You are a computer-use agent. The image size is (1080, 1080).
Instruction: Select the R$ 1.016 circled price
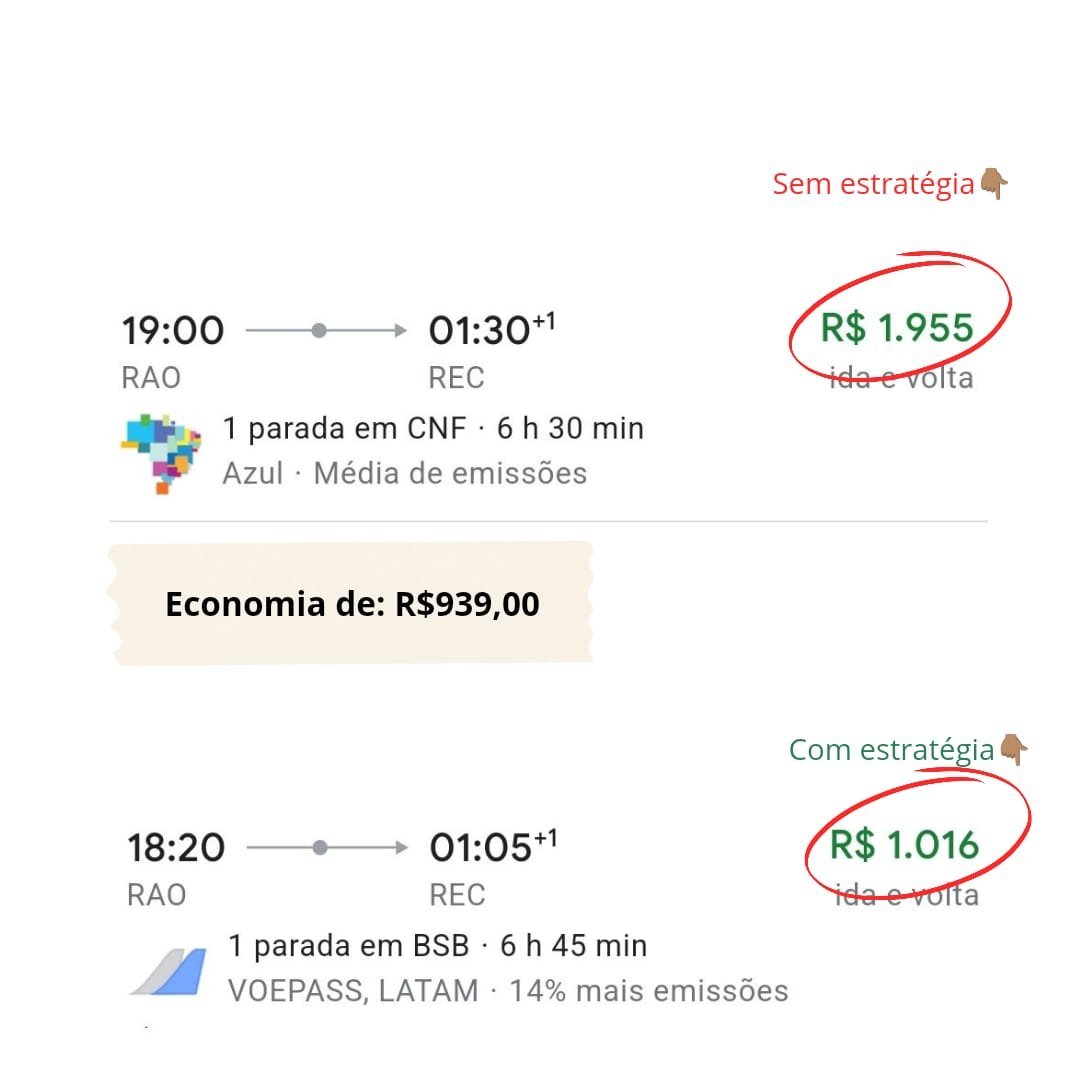point(904,846)
